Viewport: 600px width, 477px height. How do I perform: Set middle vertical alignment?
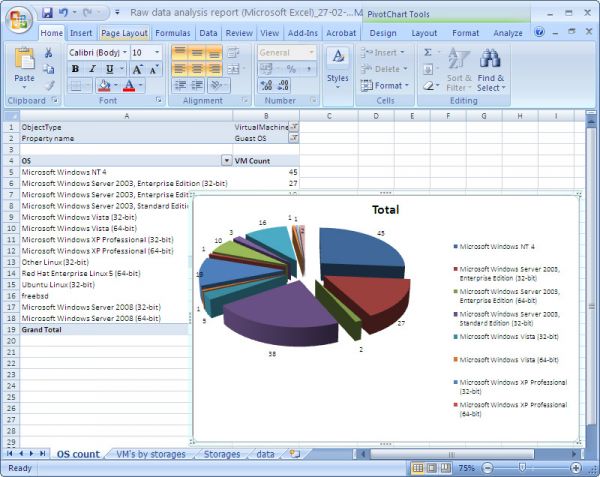pyautogui.click(x=197, y=52)
